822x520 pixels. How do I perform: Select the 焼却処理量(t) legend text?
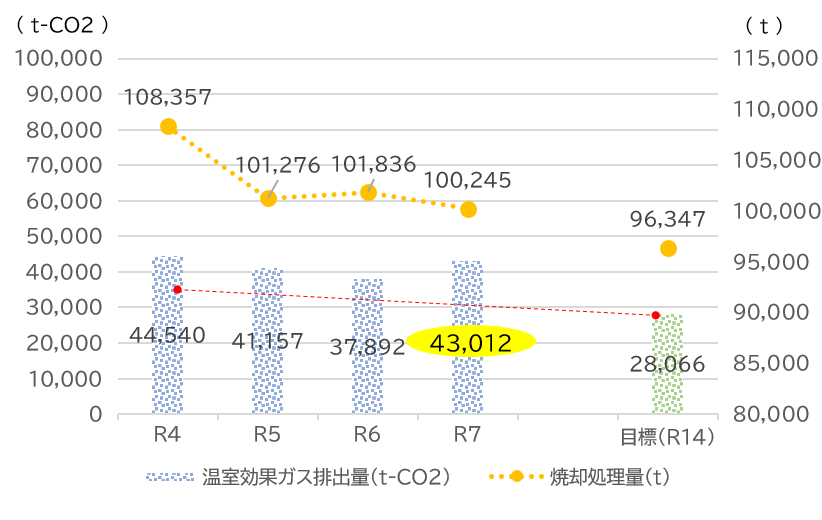(610, 477)
